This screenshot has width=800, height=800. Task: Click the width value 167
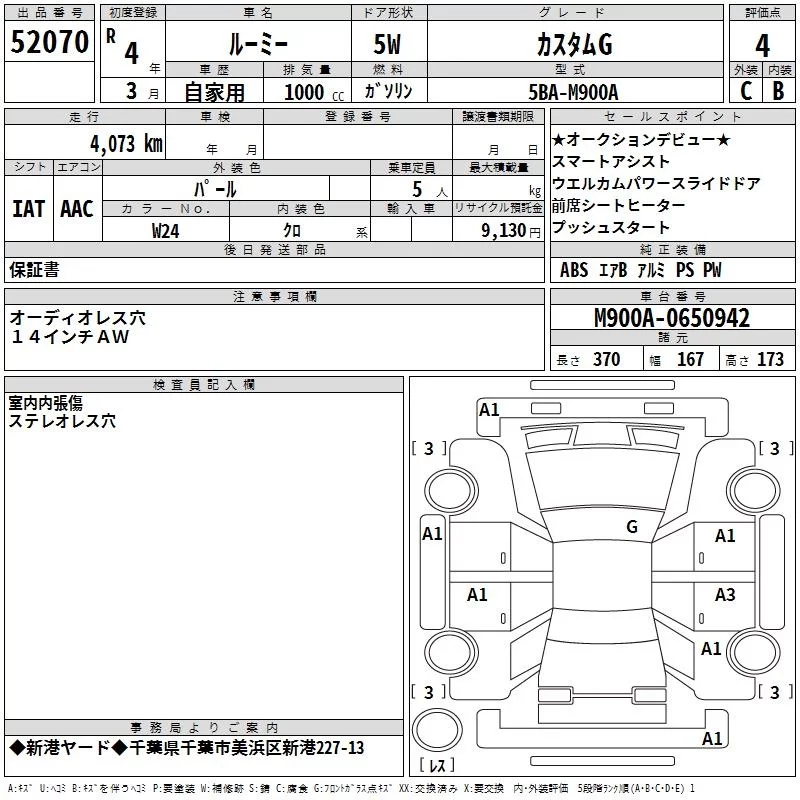tap(690, 359)
